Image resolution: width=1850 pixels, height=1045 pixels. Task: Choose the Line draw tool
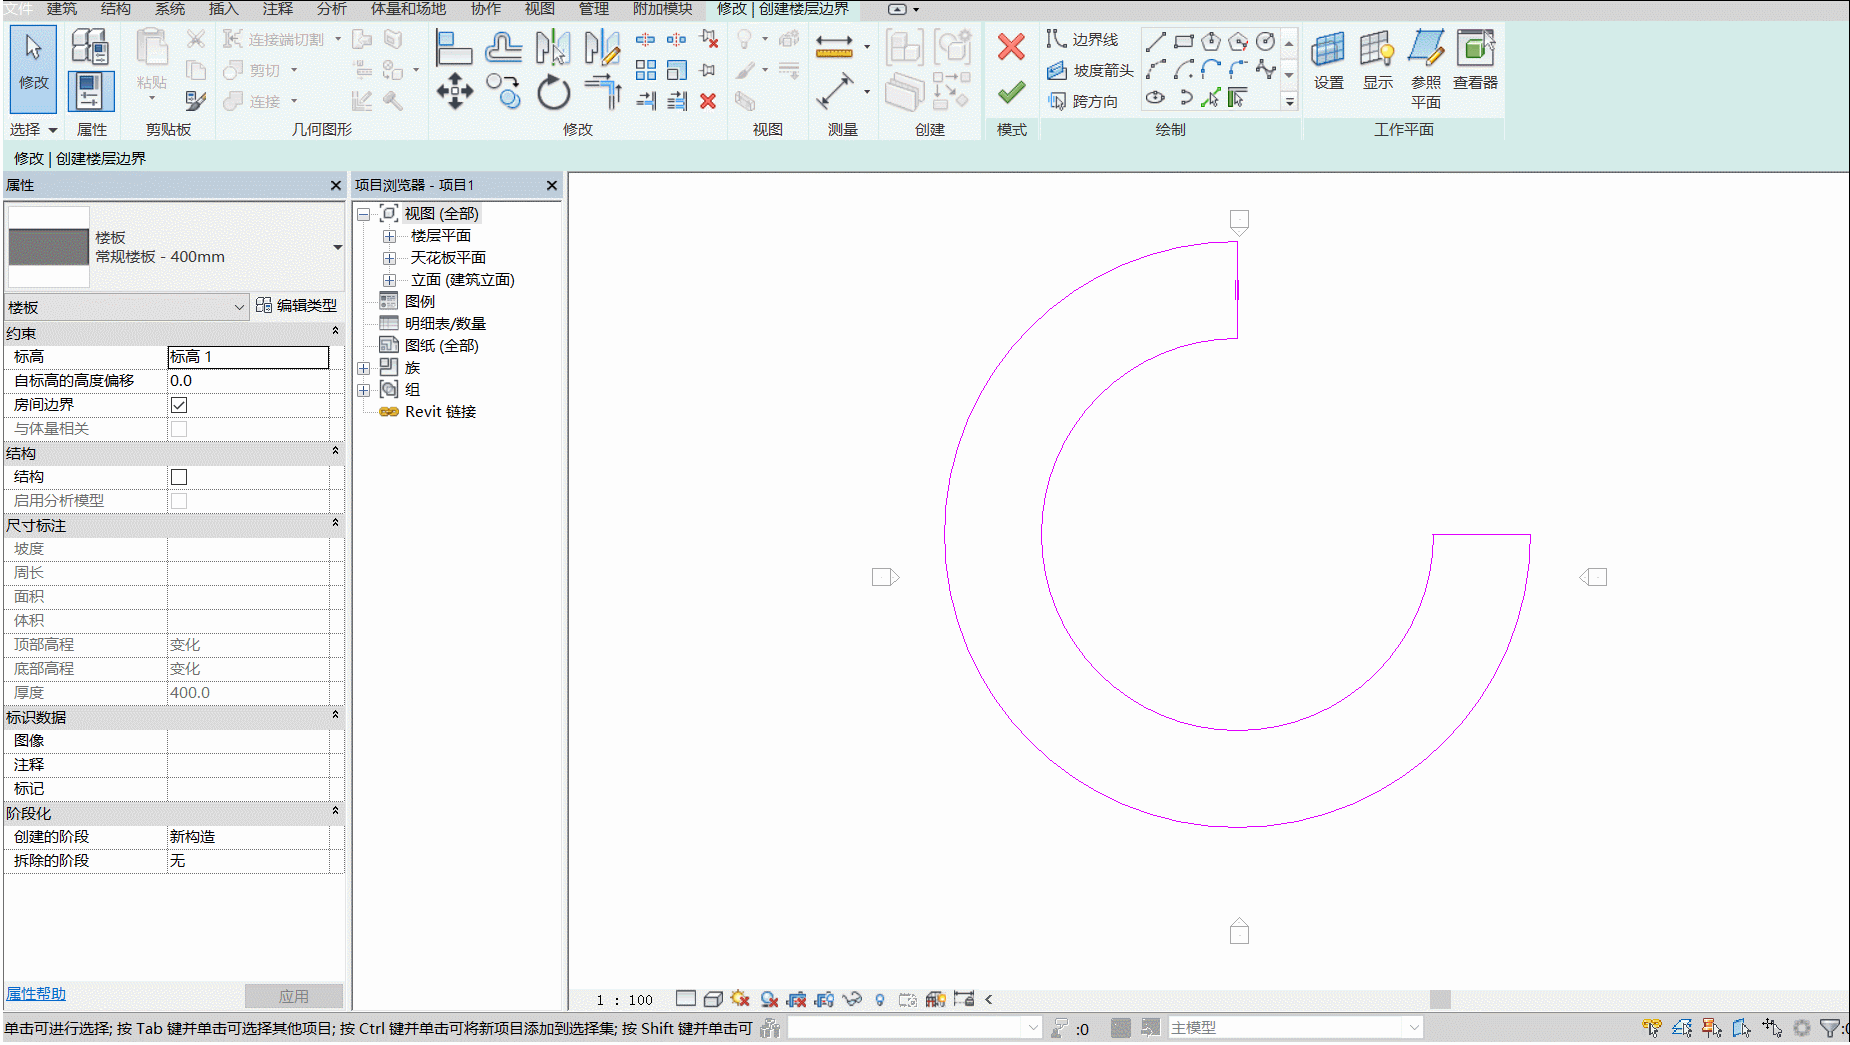pyautogui.click(x=1156, y=41)
